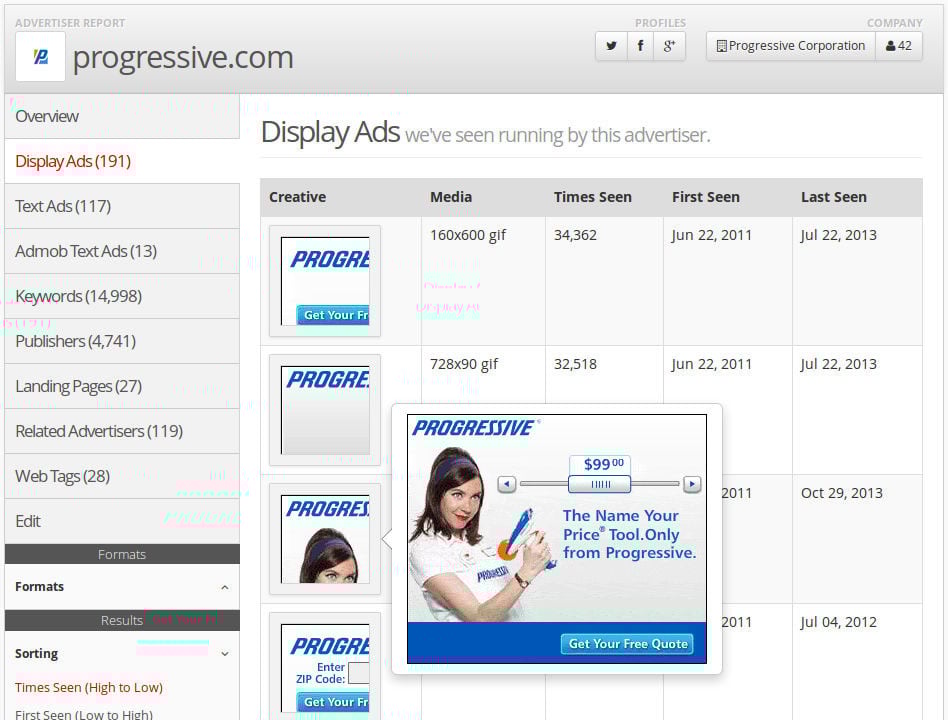Click Get Your Free Quote in ad preview
Viewport: 948px width, 720px height.
(627, 644)
